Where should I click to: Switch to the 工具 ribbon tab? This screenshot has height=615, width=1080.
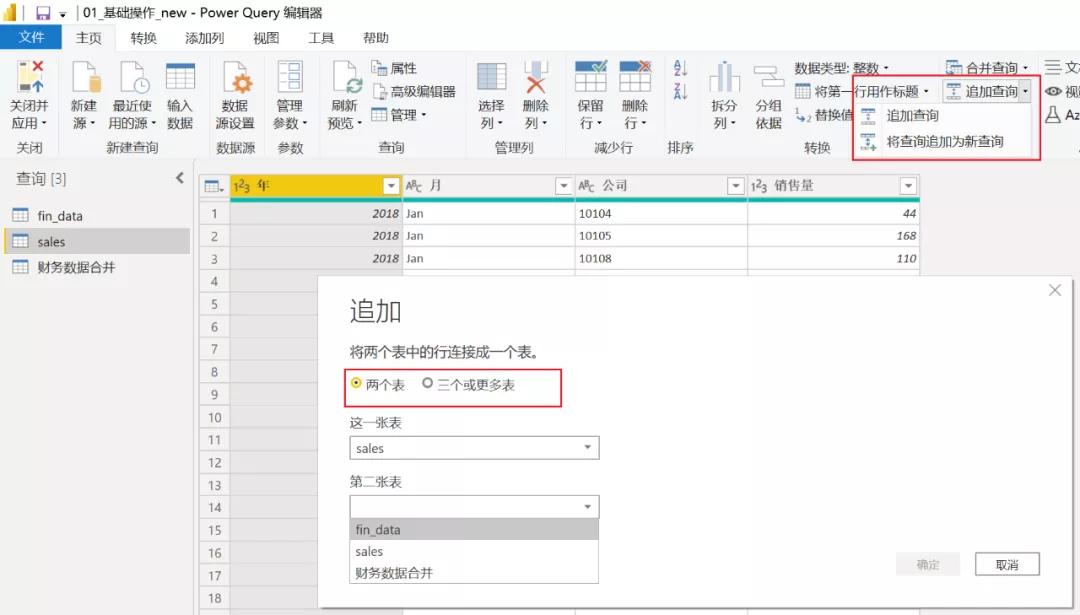[x=320, y=38]
